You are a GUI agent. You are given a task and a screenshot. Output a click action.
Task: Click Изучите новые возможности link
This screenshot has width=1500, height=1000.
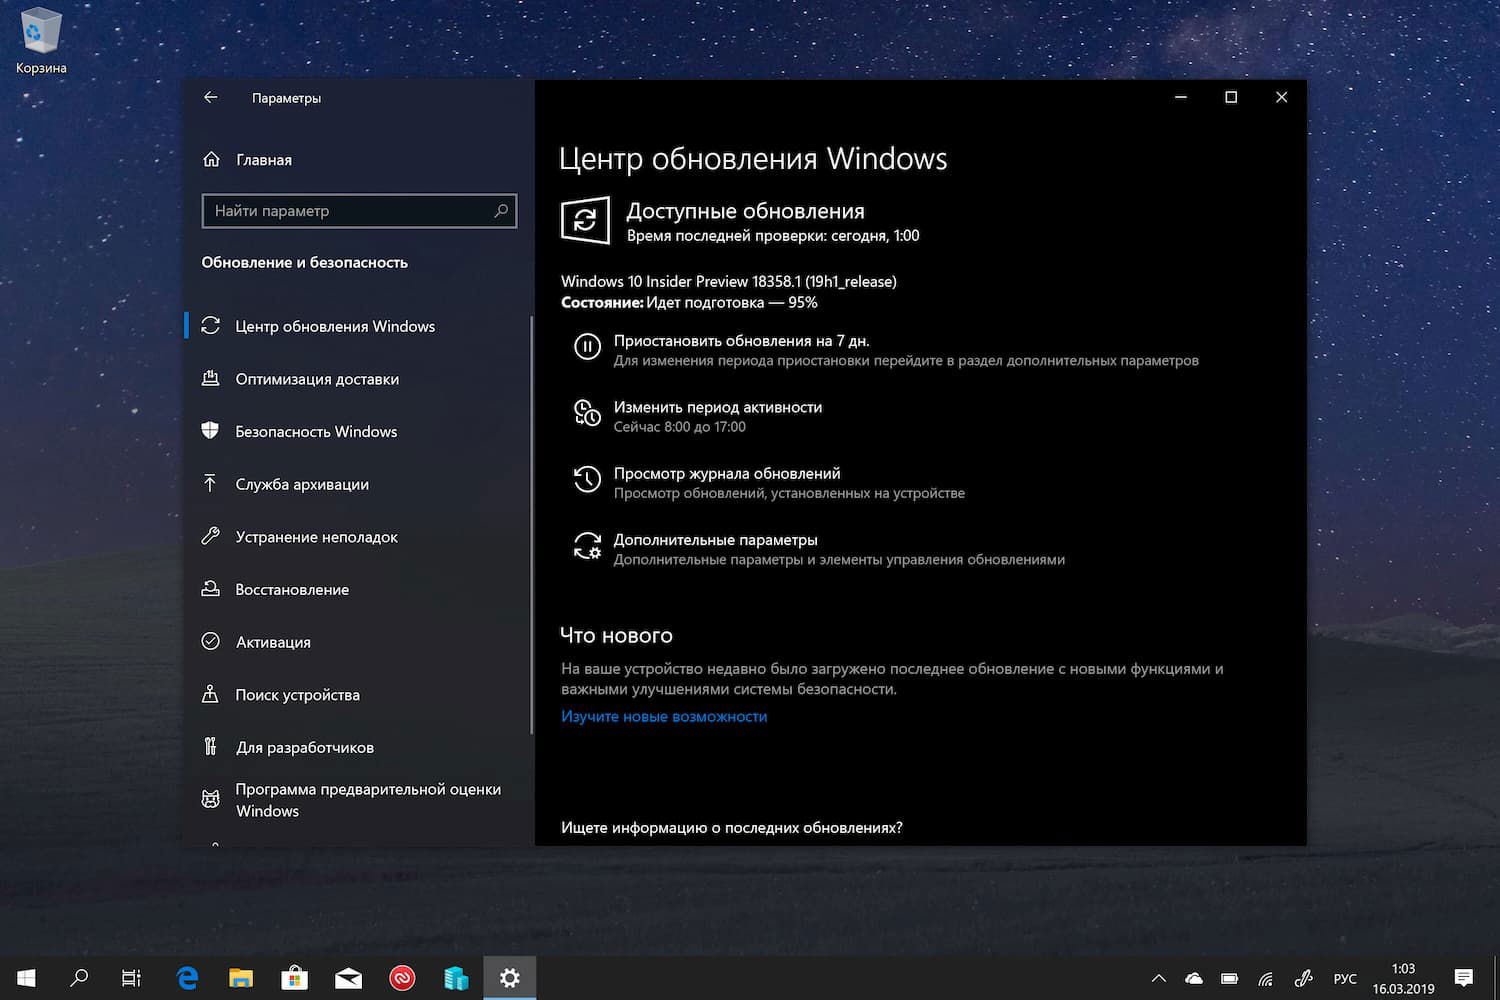(x=663, y=716)
